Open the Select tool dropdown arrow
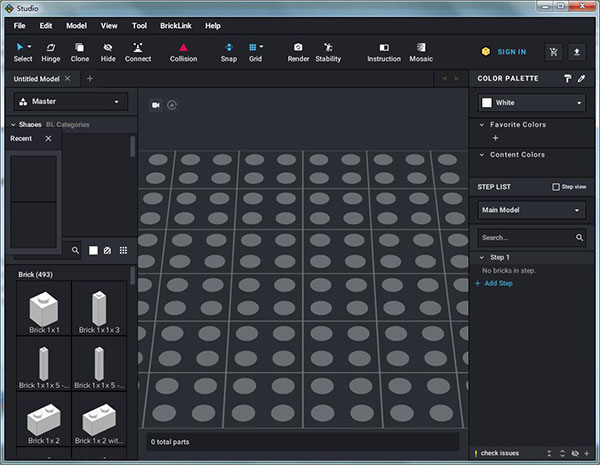Image resolution: width=600 pixels, height=465 pixels. tap(29, 47)
